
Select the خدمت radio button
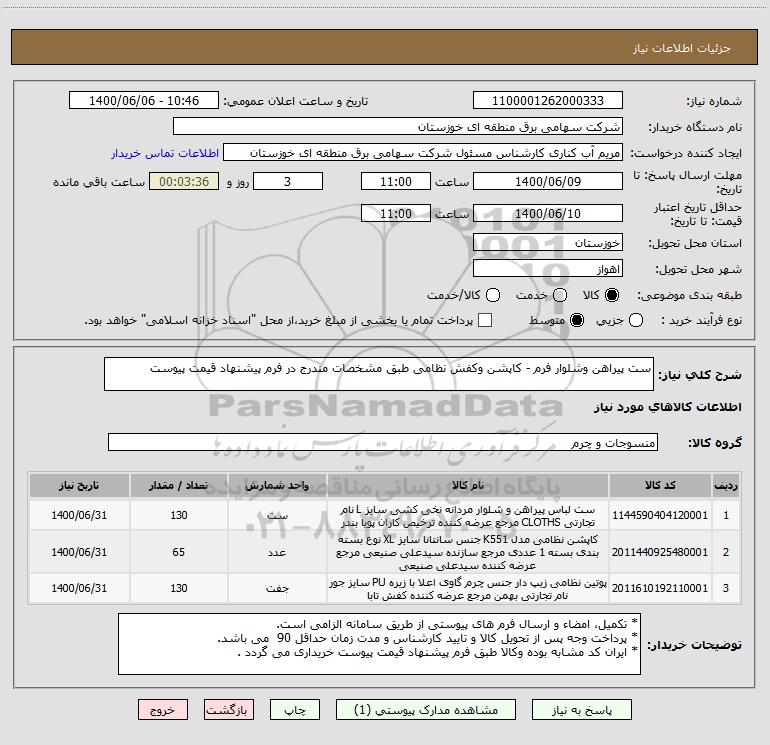point(560,295)
